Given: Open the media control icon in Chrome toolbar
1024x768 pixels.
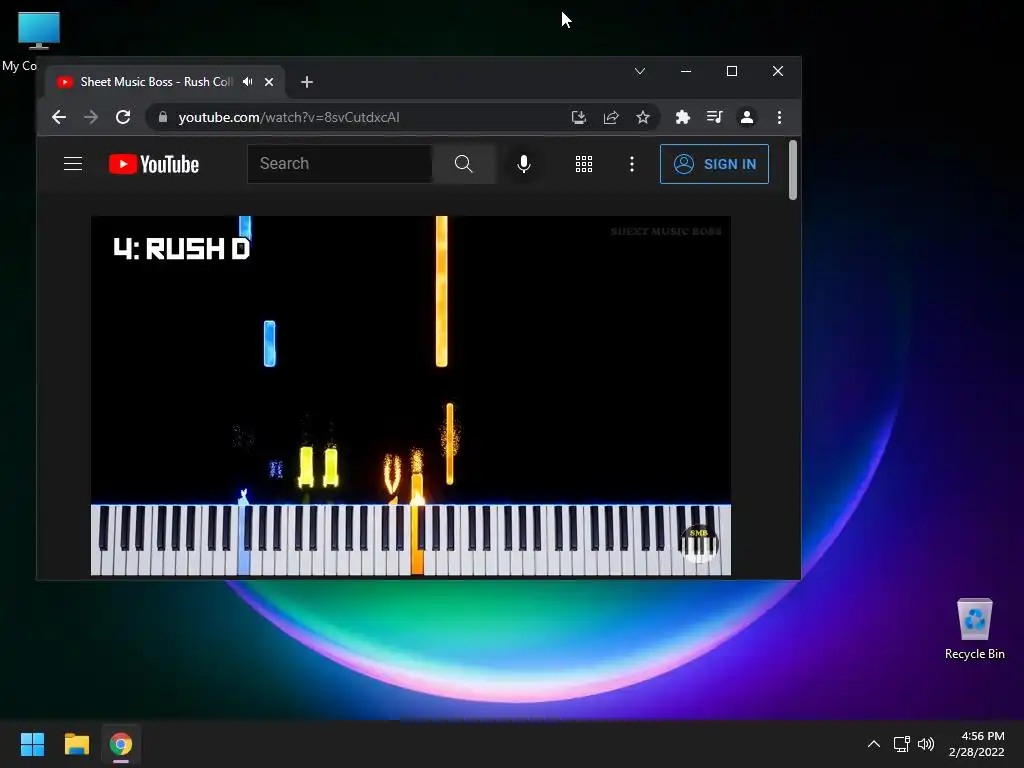Looking at the screenshot, I should [714, 118].
